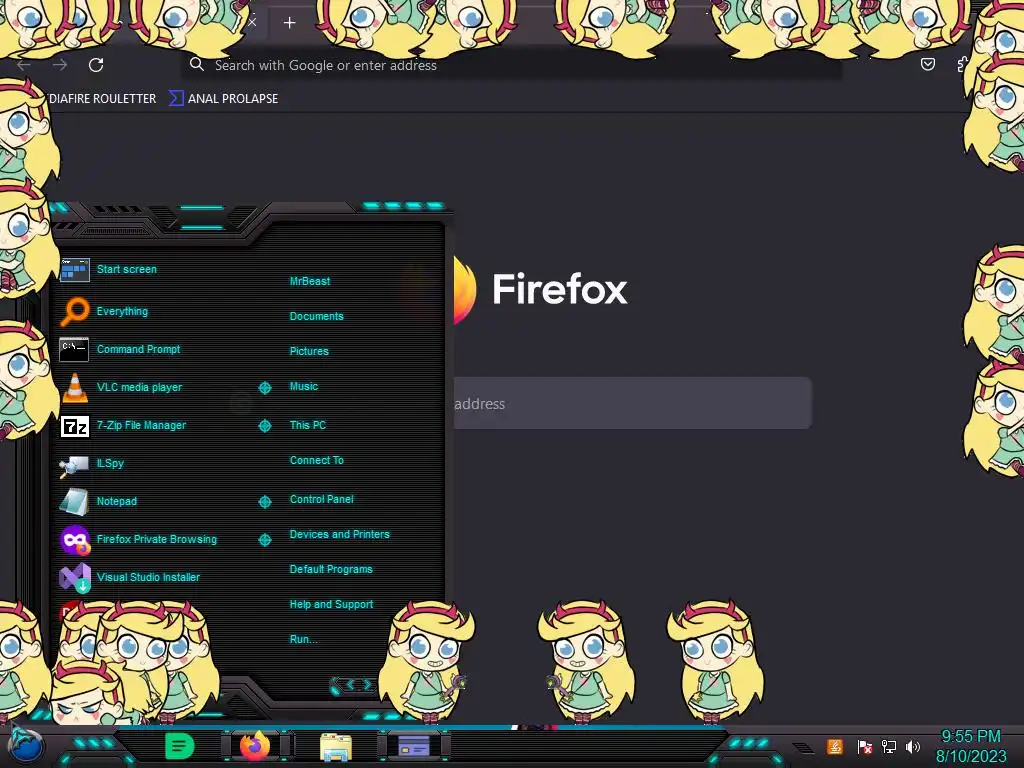Open the network tray icon
The width and height of the screenshot is (1024, 768).
point(889,746)
